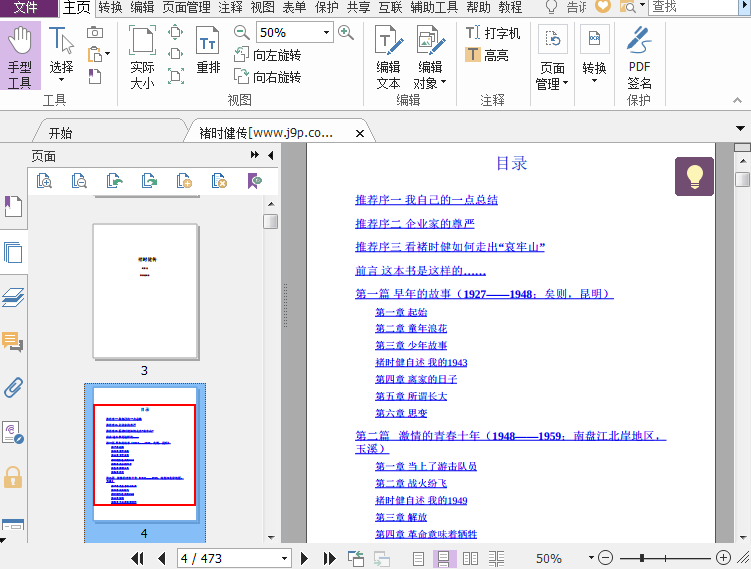Screen dimensions: 751x569
Task: Select the Typewriter tool
Action: tap(493, 33)
